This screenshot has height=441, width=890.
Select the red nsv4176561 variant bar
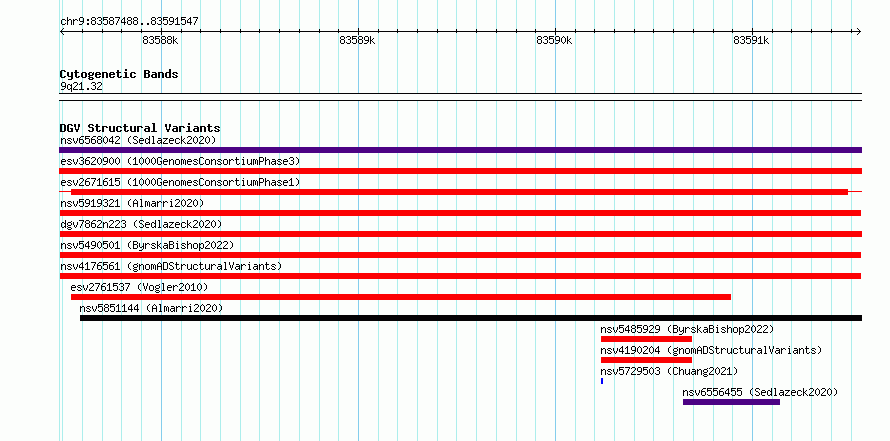pyautogui.click(x=460, y=276)
